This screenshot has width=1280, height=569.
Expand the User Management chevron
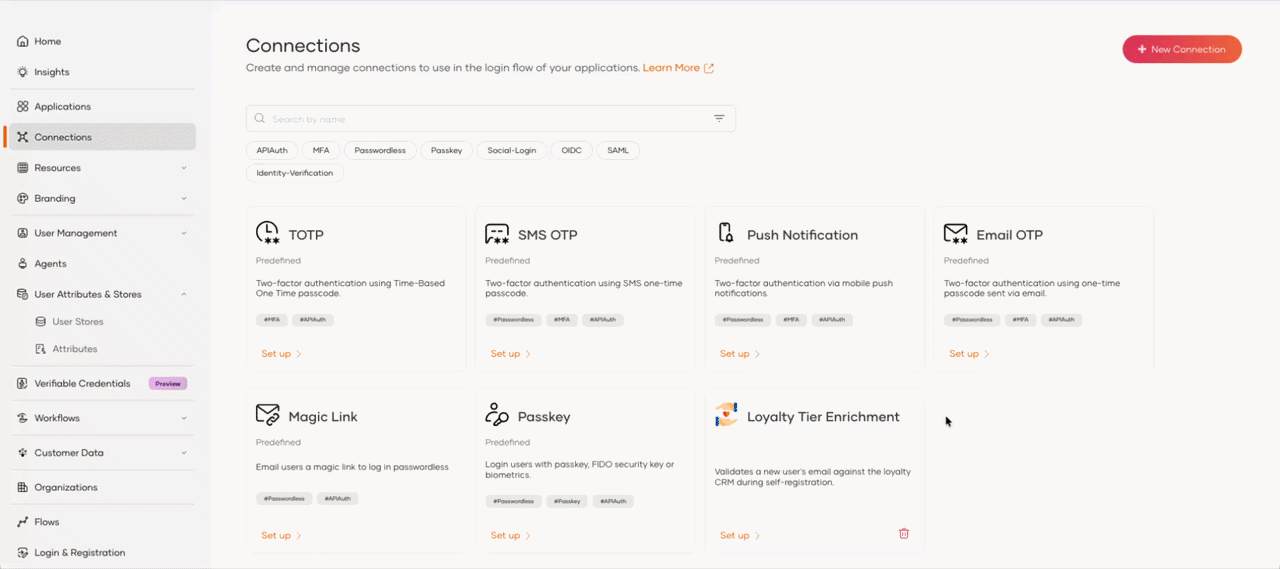tap(184, 233)
